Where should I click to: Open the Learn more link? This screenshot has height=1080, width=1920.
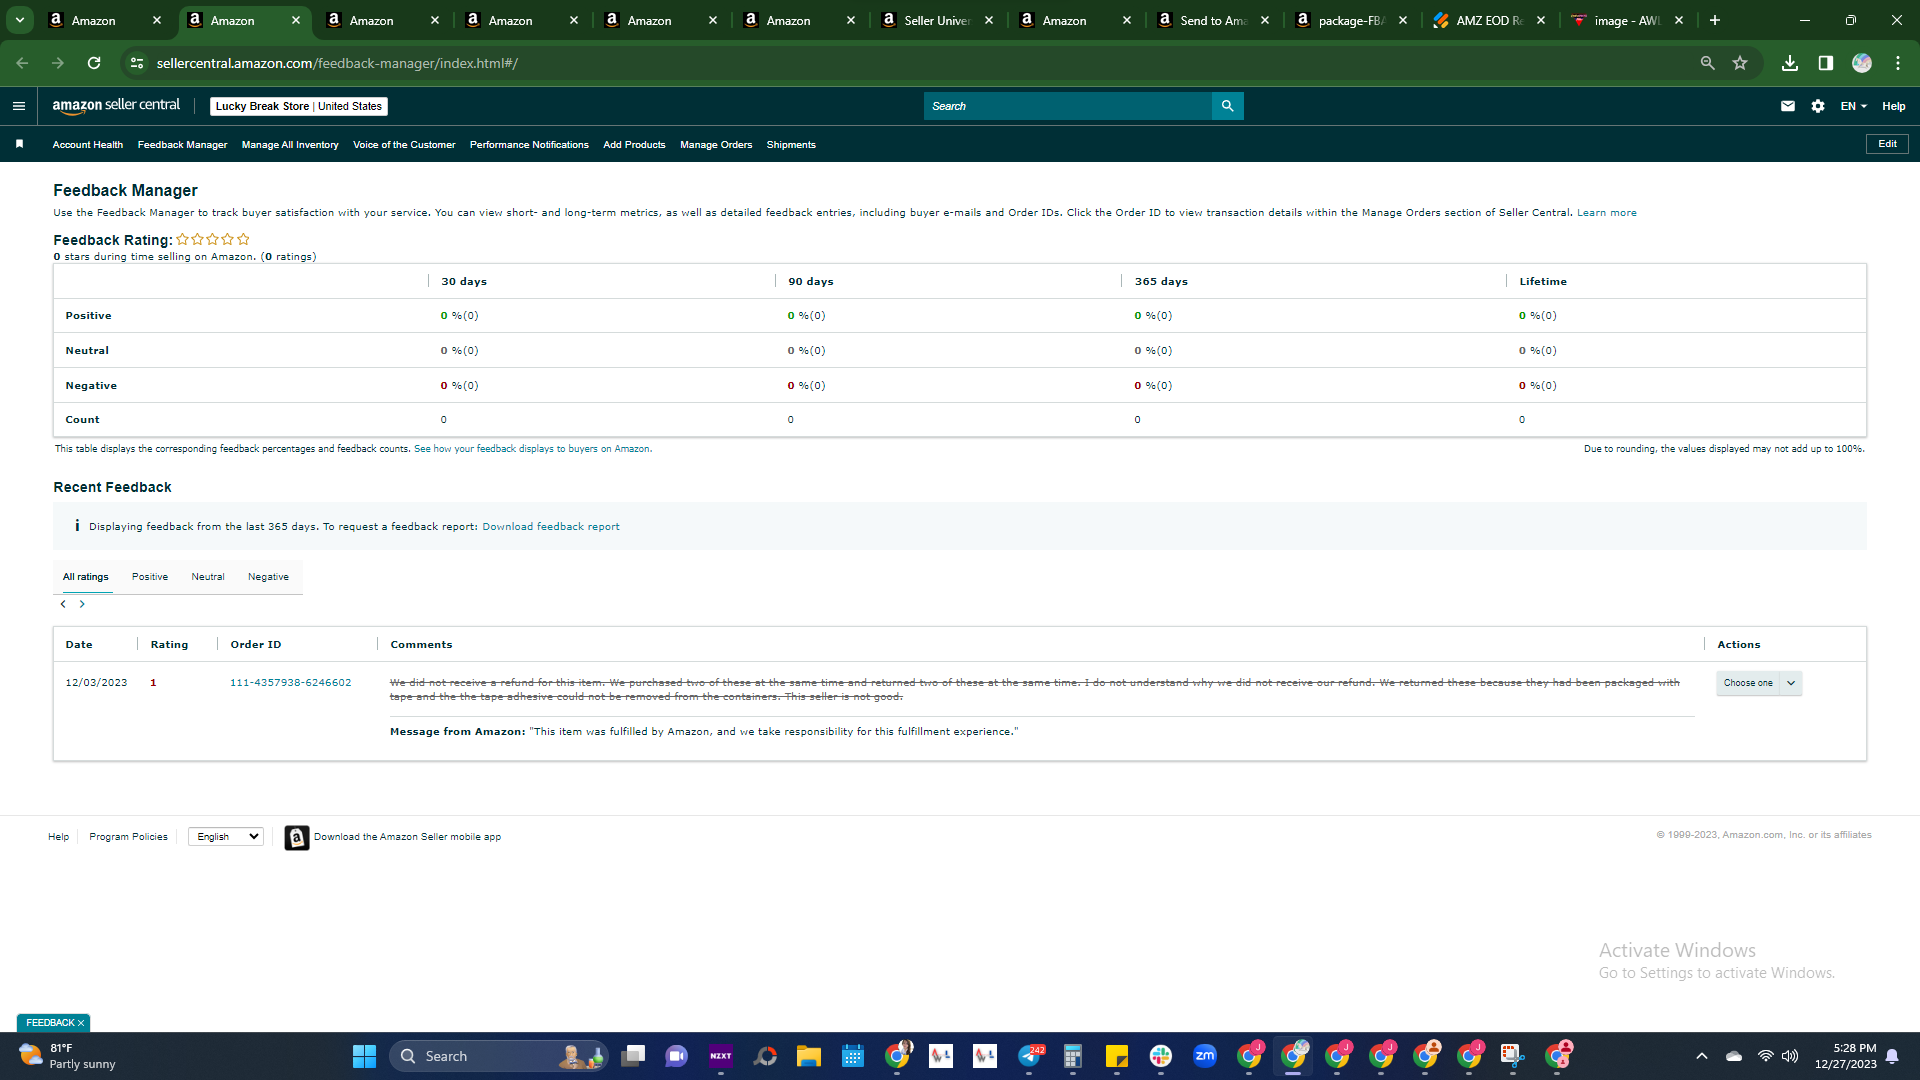click(x=1607, y=213)
